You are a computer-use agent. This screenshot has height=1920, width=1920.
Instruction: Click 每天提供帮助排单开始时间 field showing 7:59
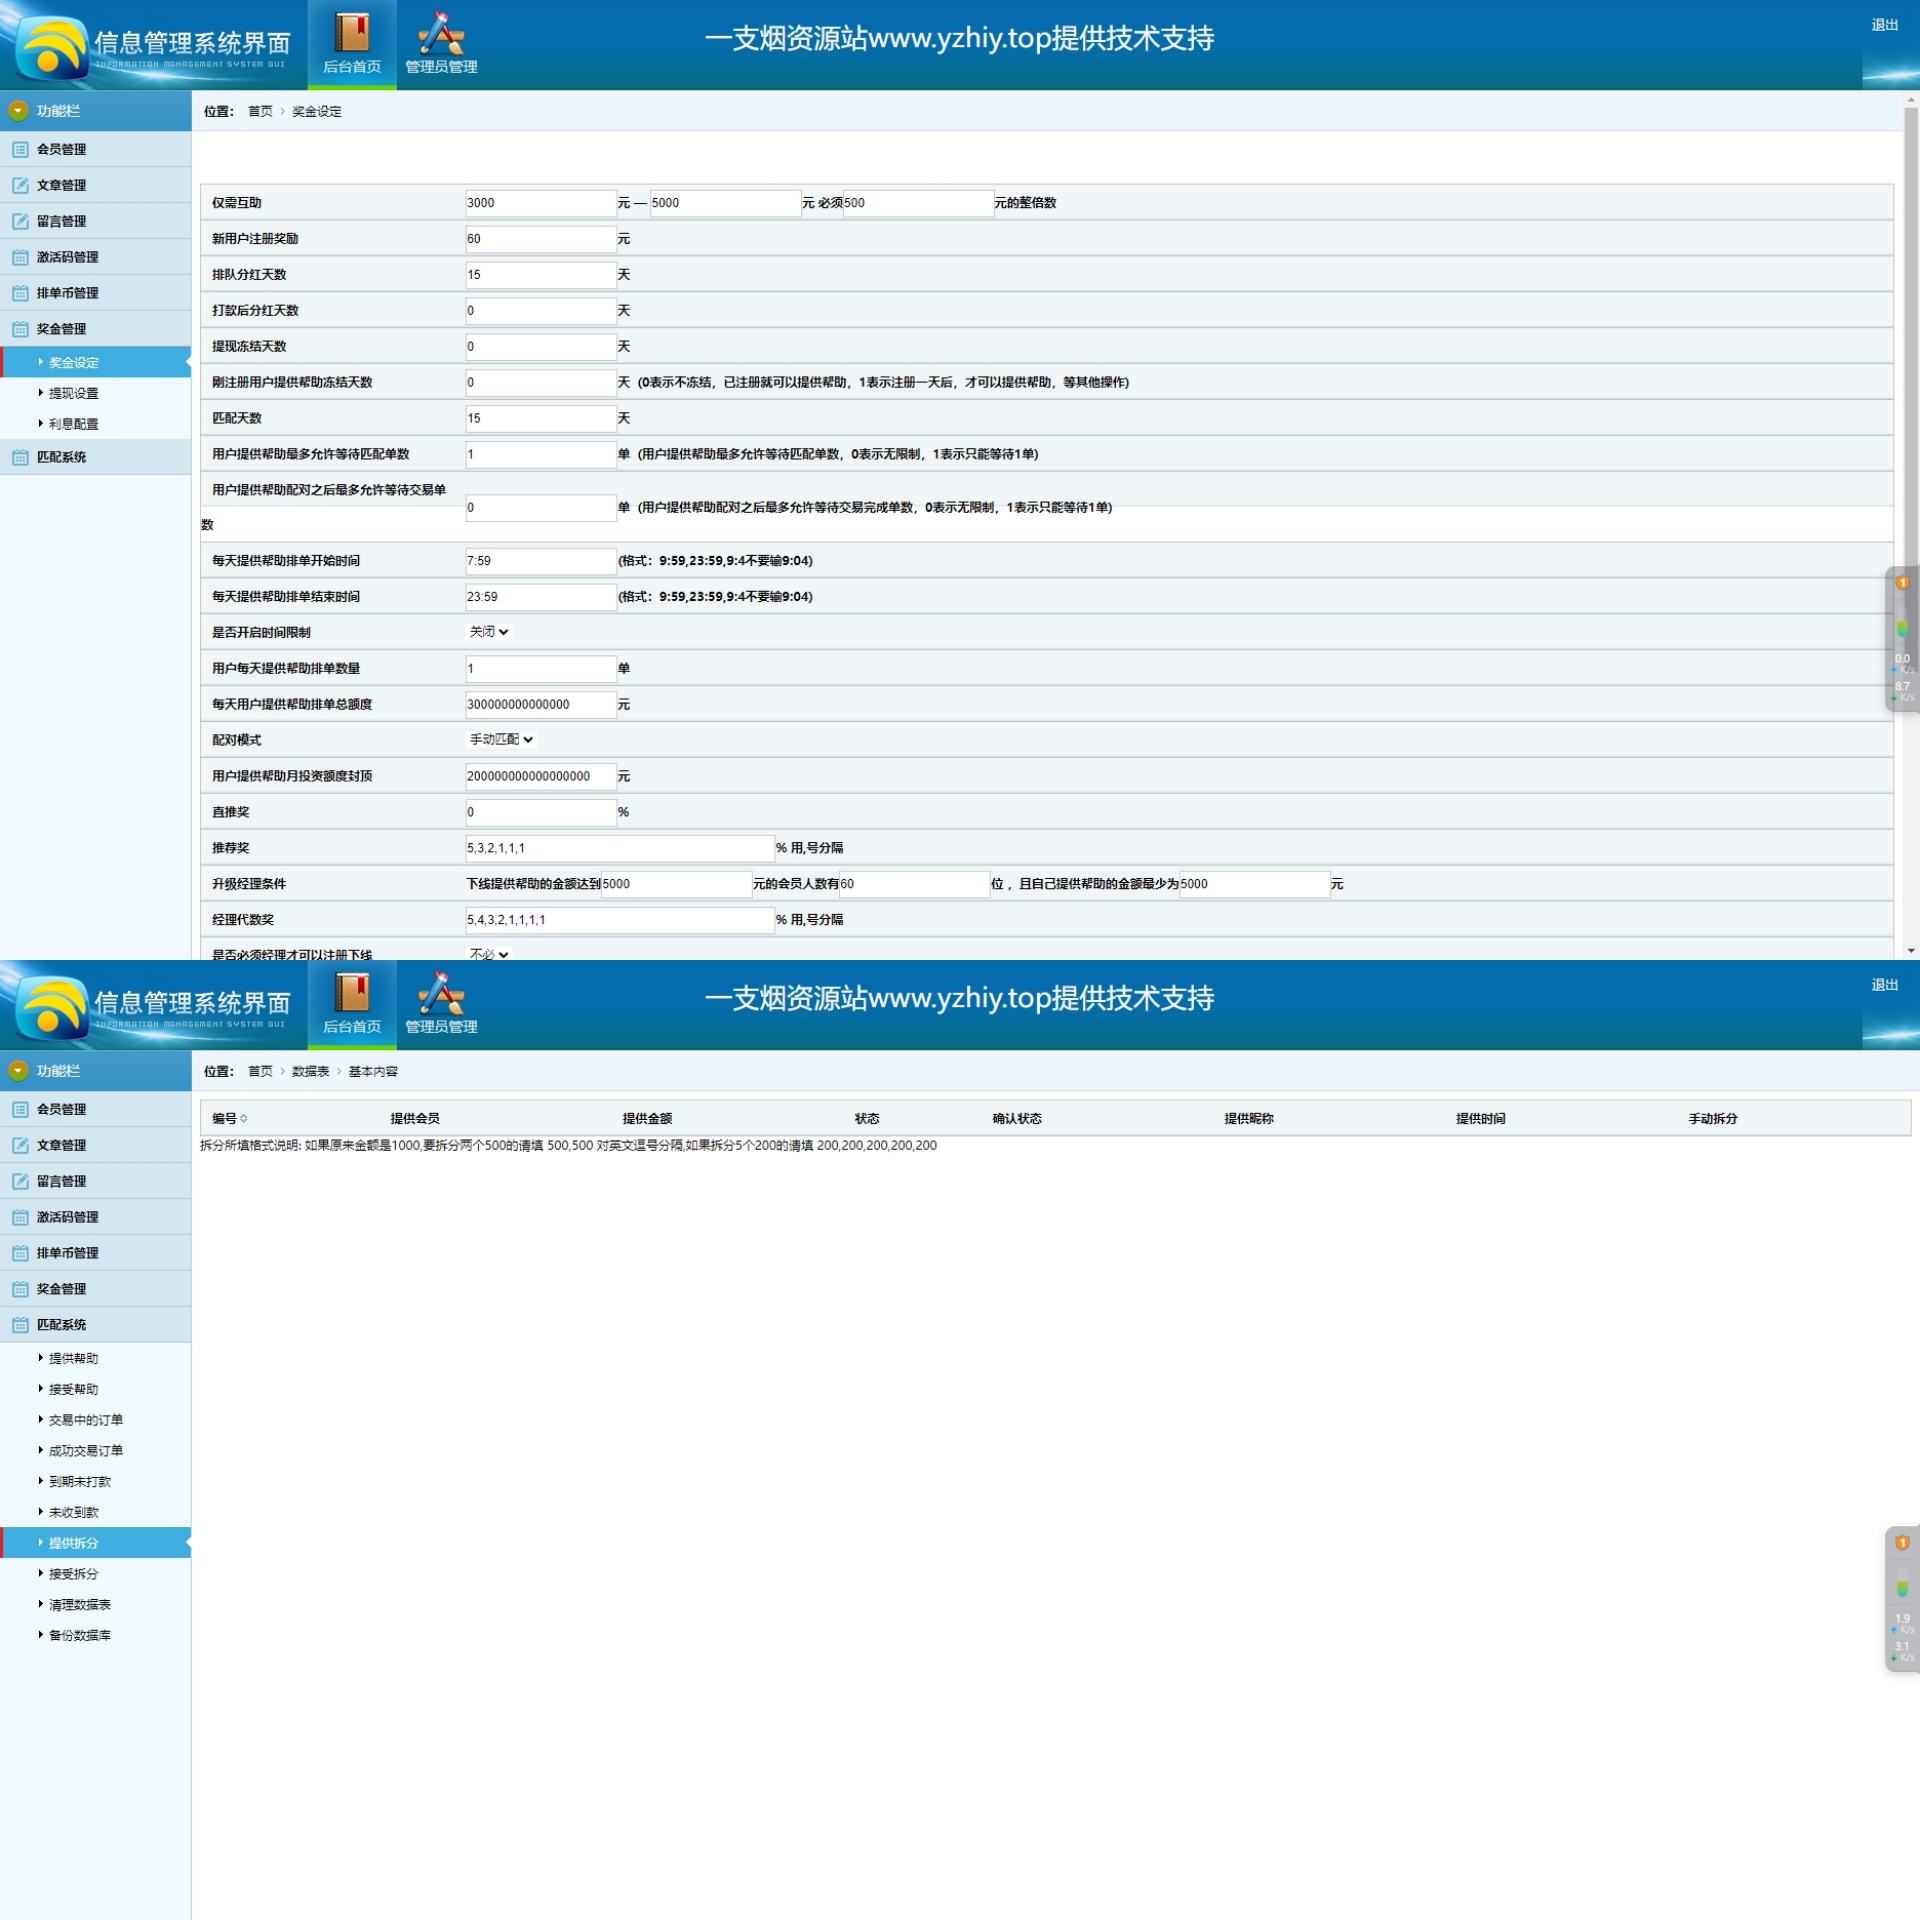pyautogui.click(x=541, y=561)
